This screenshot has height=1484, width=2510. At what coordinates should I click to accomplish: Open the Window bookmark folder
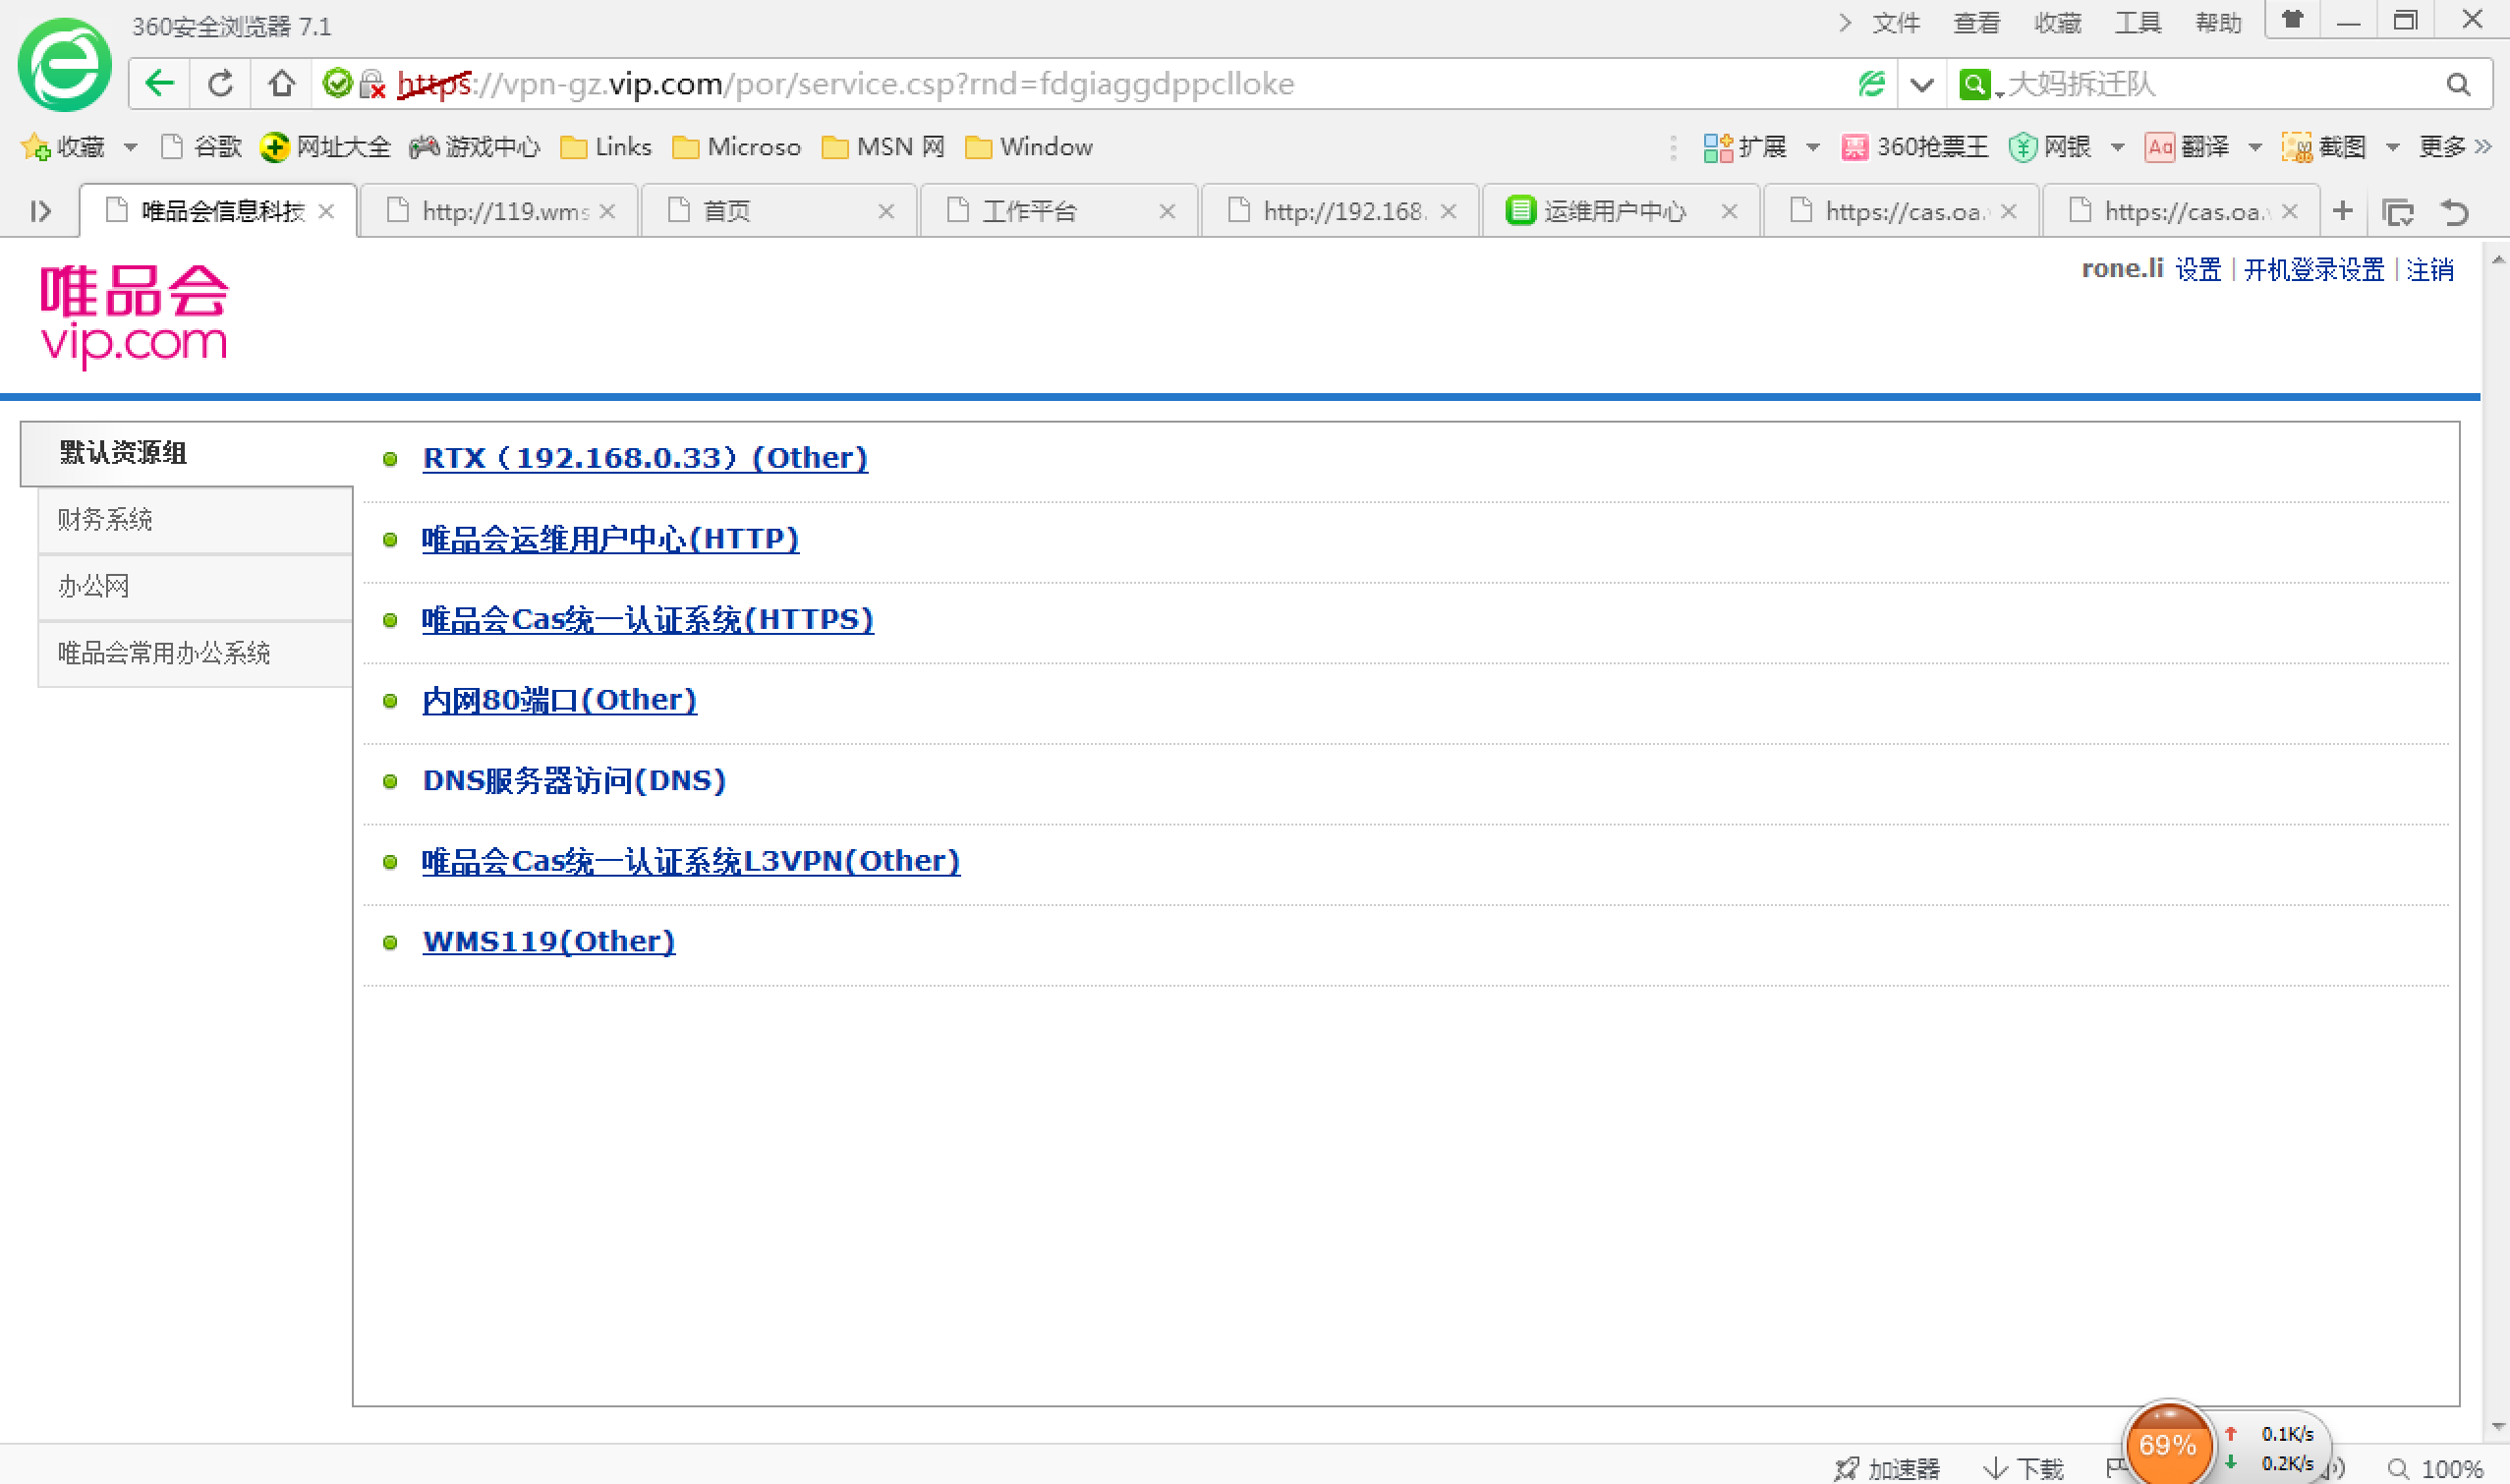click(1030, 147)
